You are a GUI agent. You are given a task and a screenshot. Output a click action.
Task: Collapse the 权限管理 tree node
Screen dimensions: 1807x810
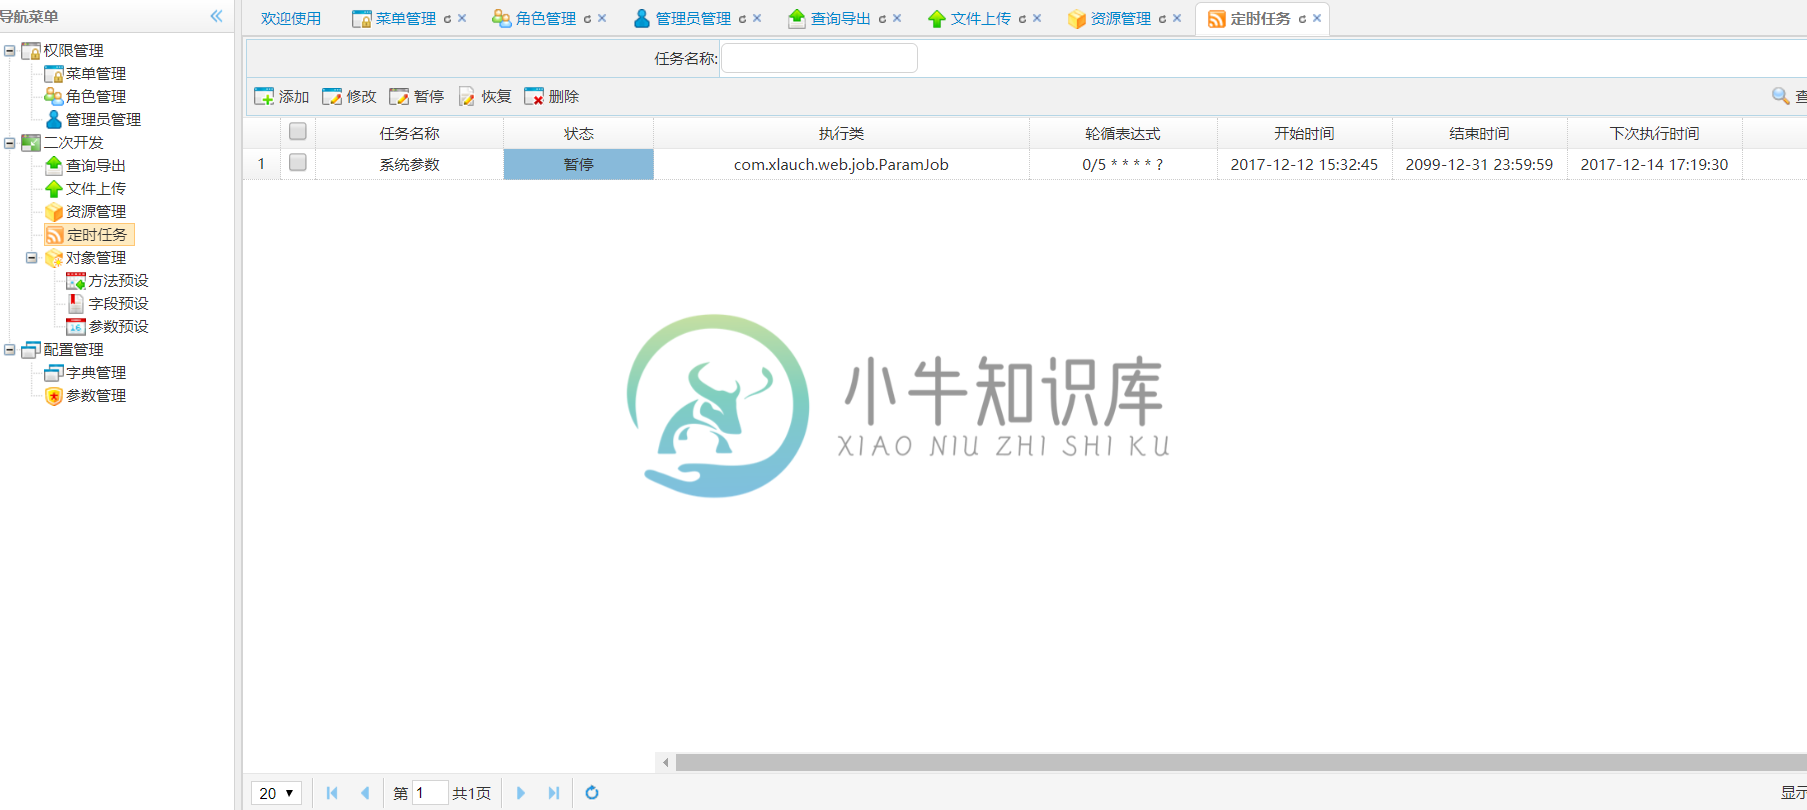point(10,50)
